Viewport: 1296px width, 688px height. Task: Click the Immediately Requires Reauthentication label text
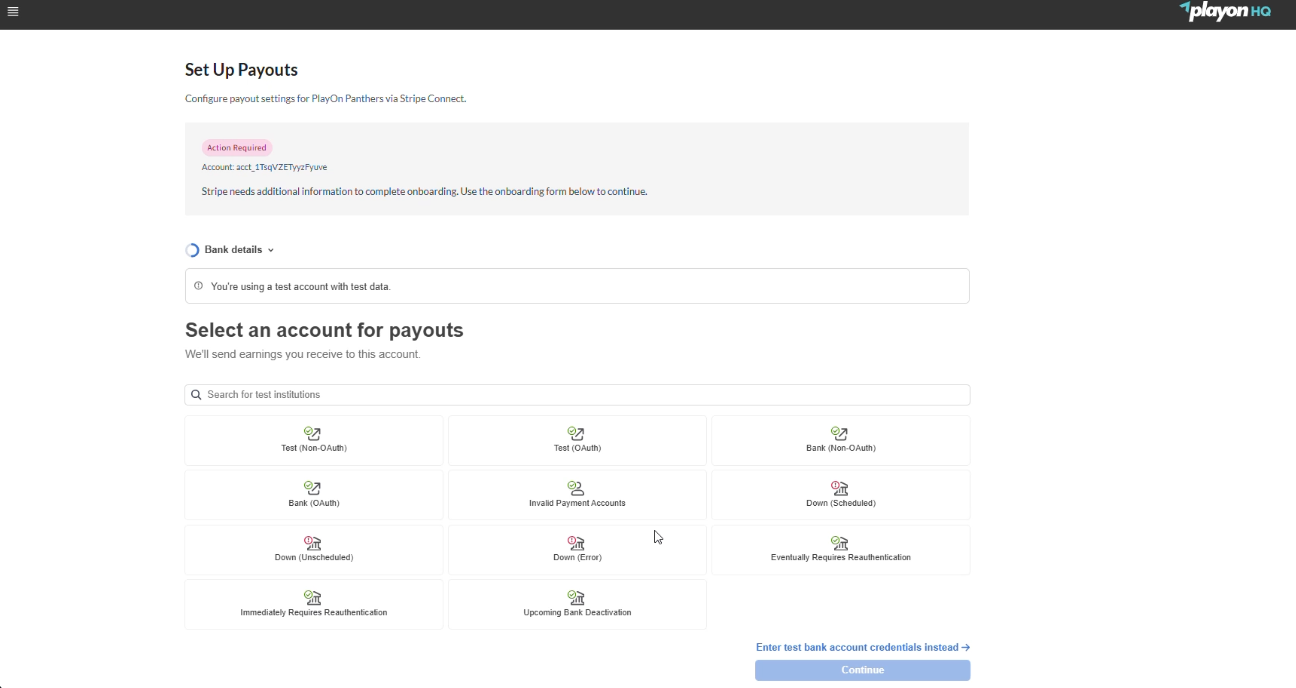tap(314, 612)
